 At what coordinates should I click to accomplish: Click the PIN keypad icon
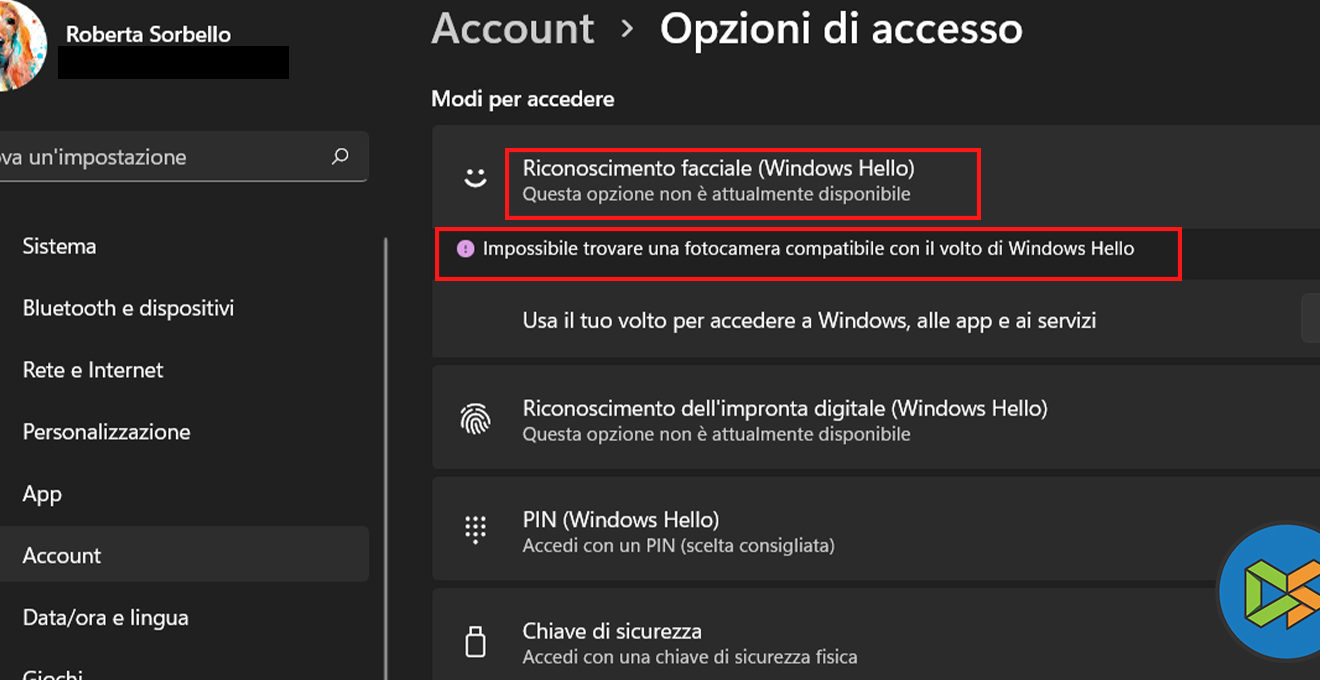coord(475,529)
